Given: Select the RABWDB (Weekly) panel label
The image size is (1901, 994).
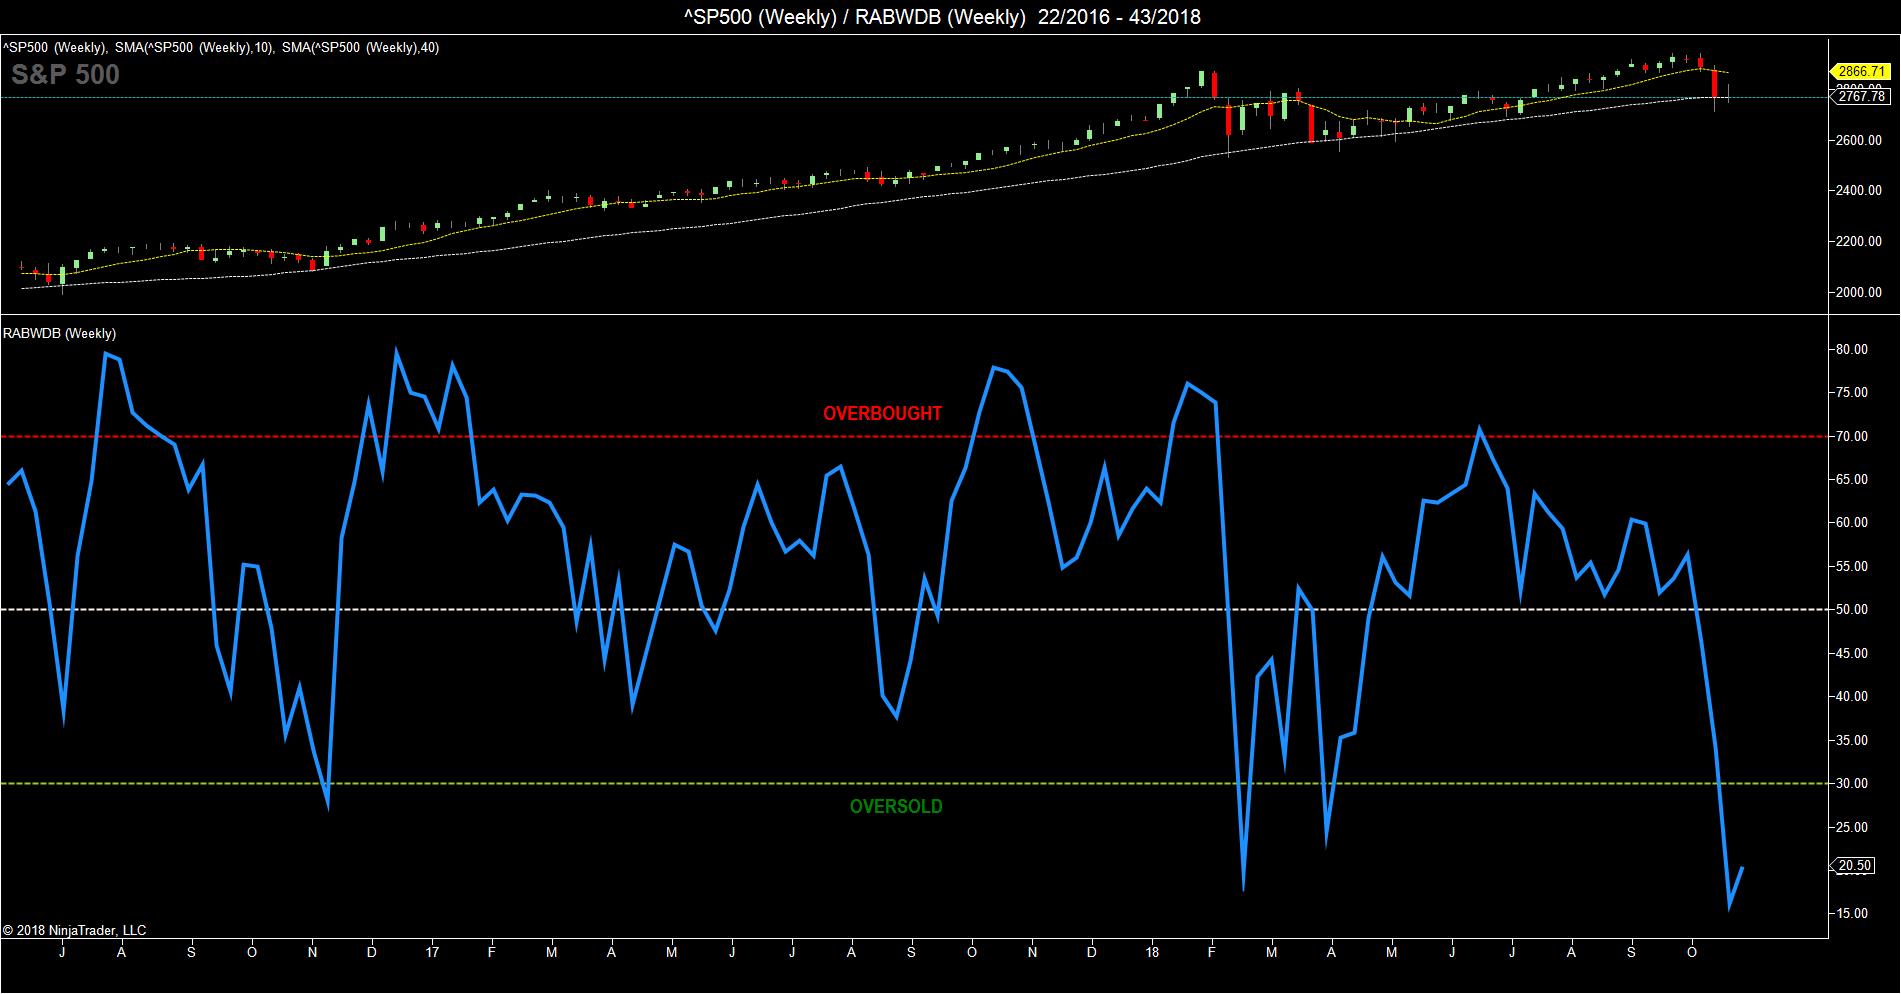Looking at the screenshot, I should (x=59, y=334).
